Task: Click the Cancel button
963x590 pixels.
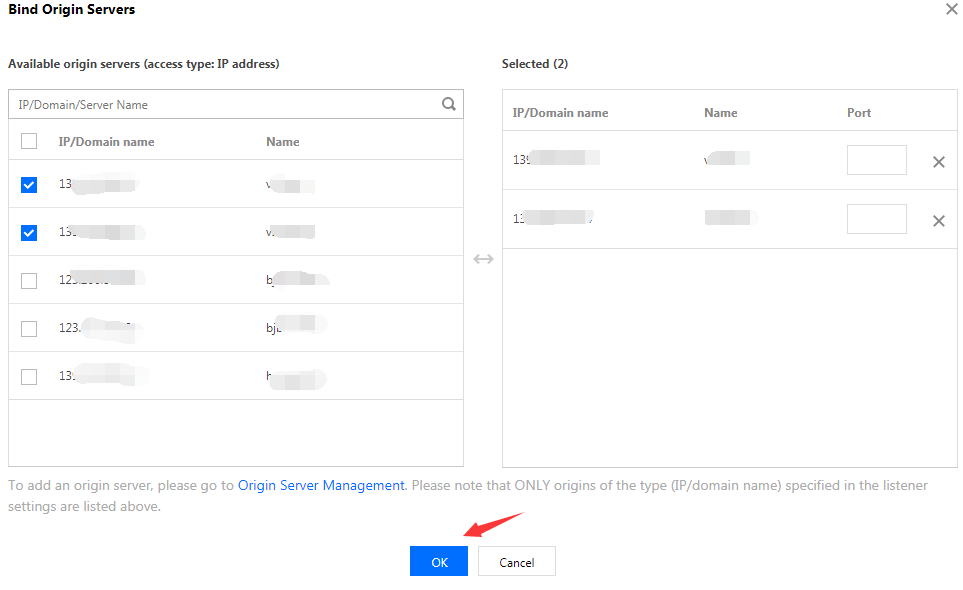Action: [516, 562]
